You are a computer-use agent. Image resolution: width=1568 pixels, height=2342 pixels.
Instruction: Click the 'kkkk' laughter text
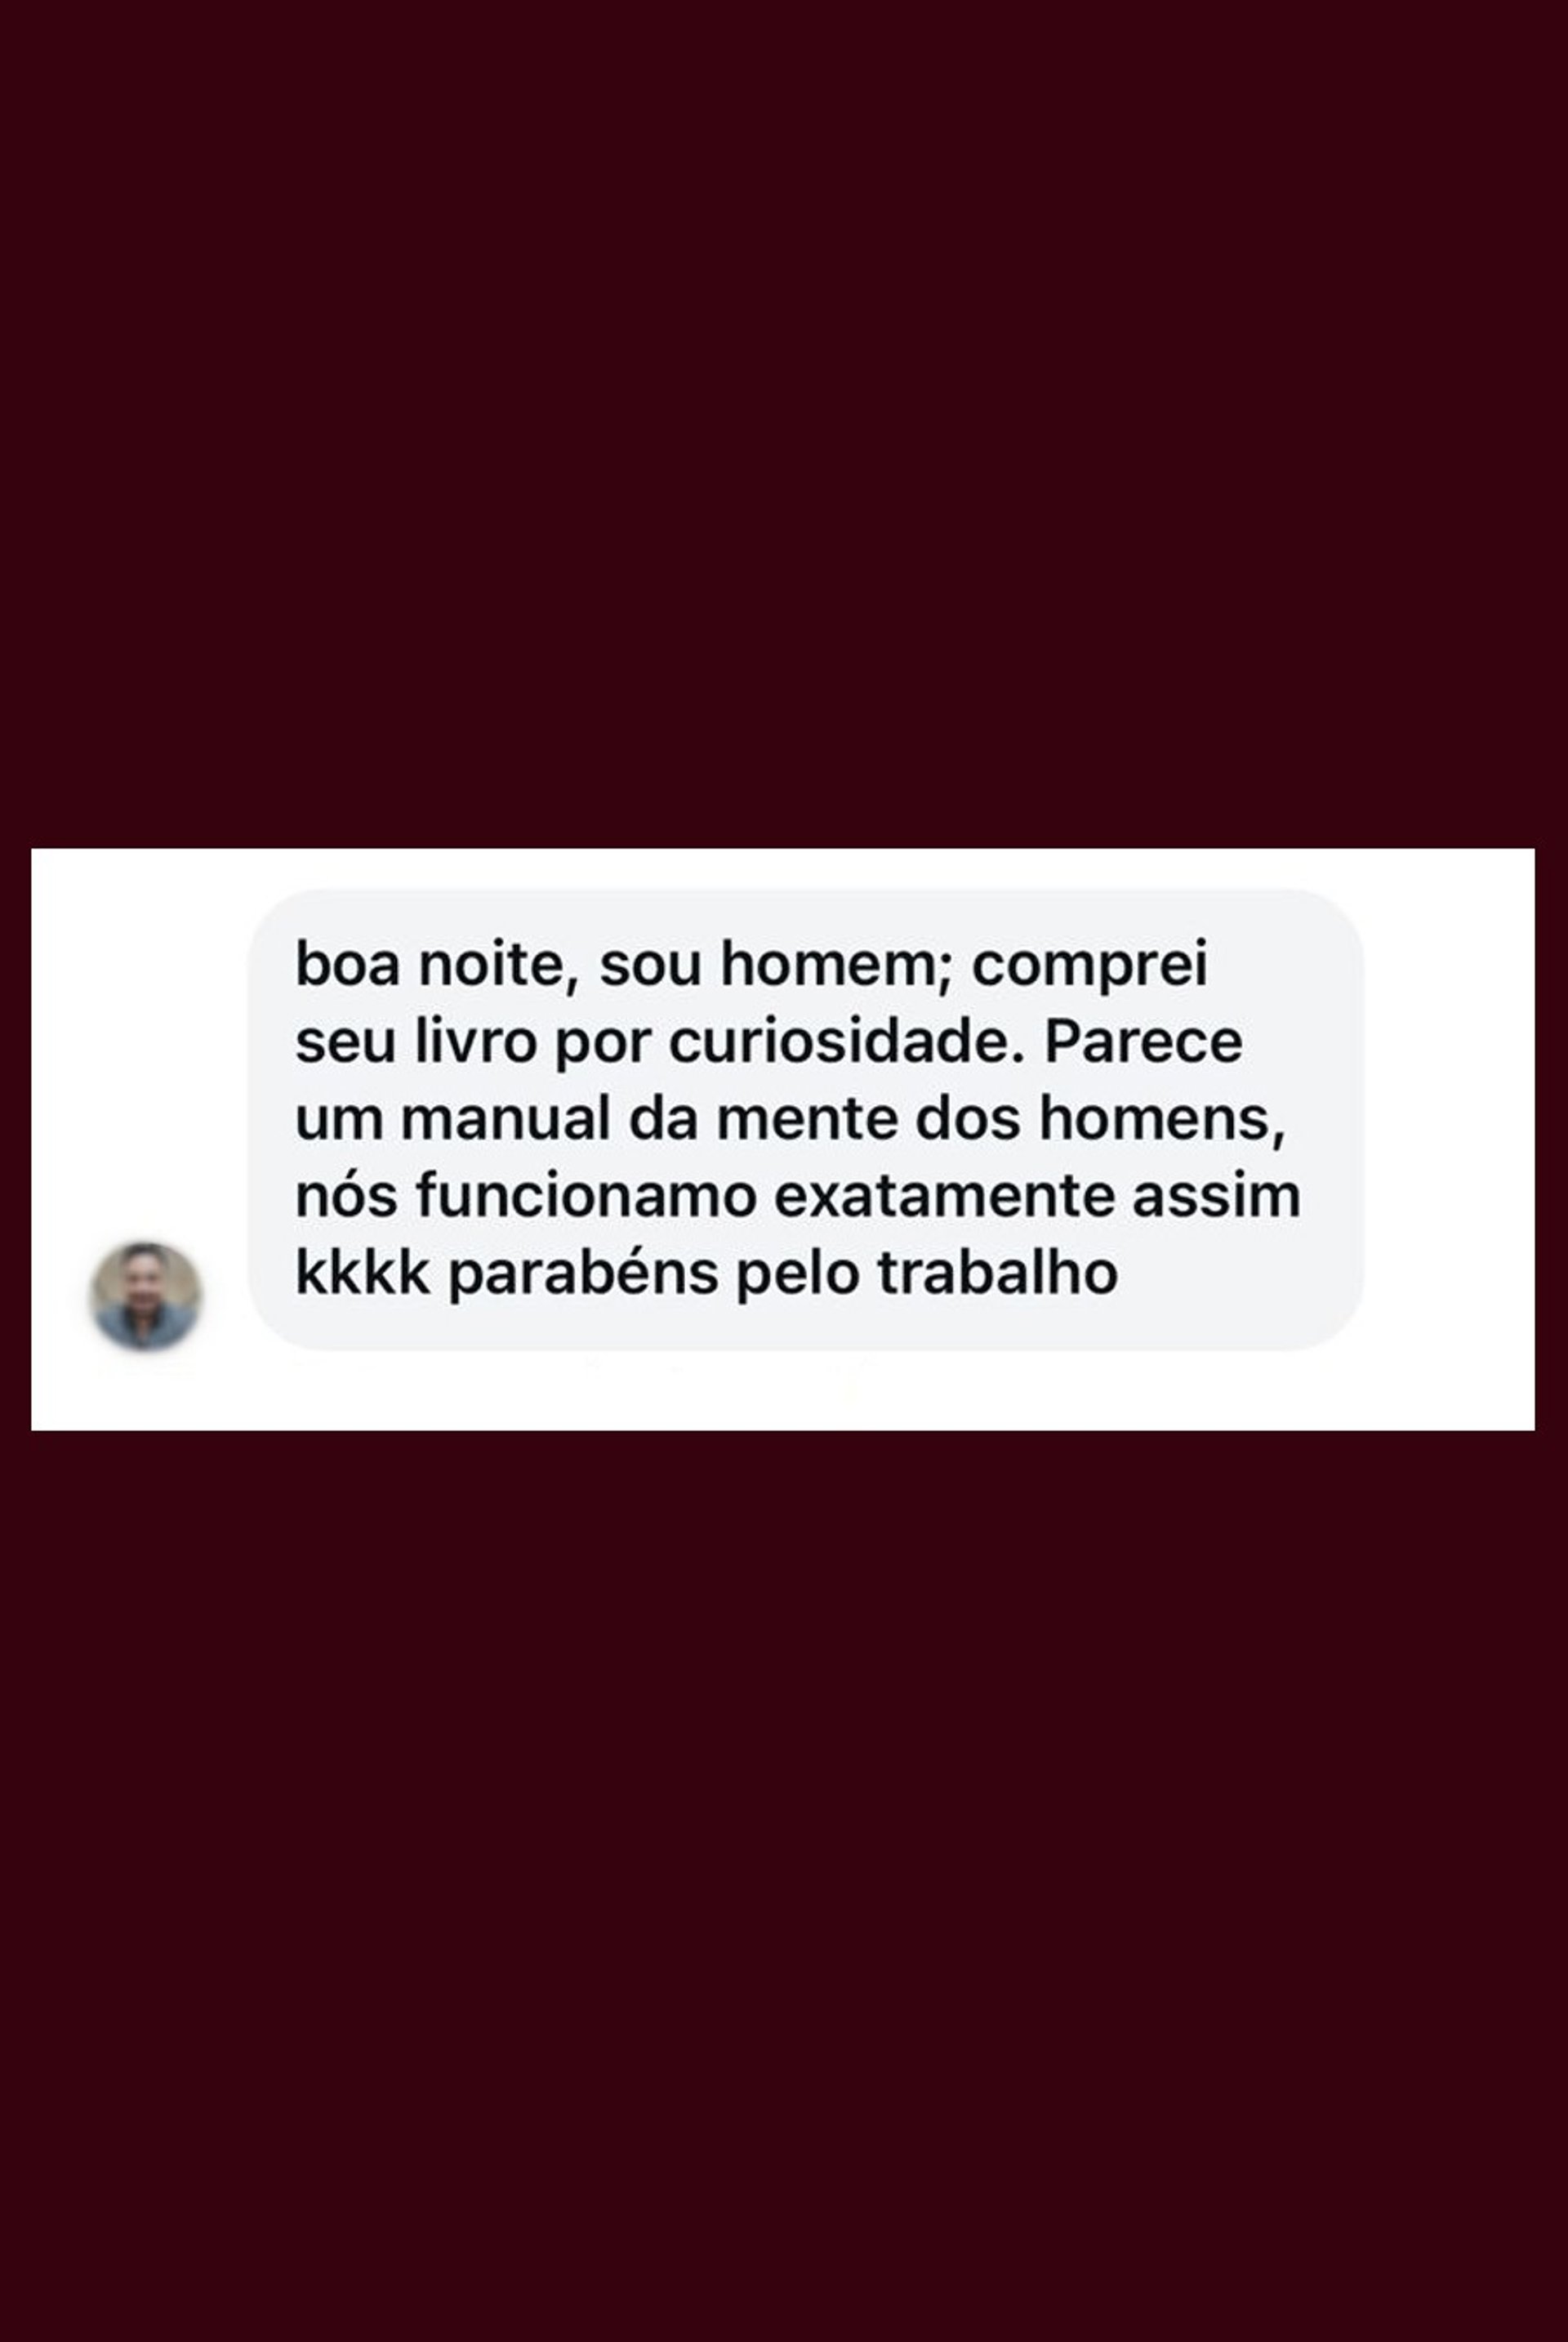click(x=362, y=1273)
